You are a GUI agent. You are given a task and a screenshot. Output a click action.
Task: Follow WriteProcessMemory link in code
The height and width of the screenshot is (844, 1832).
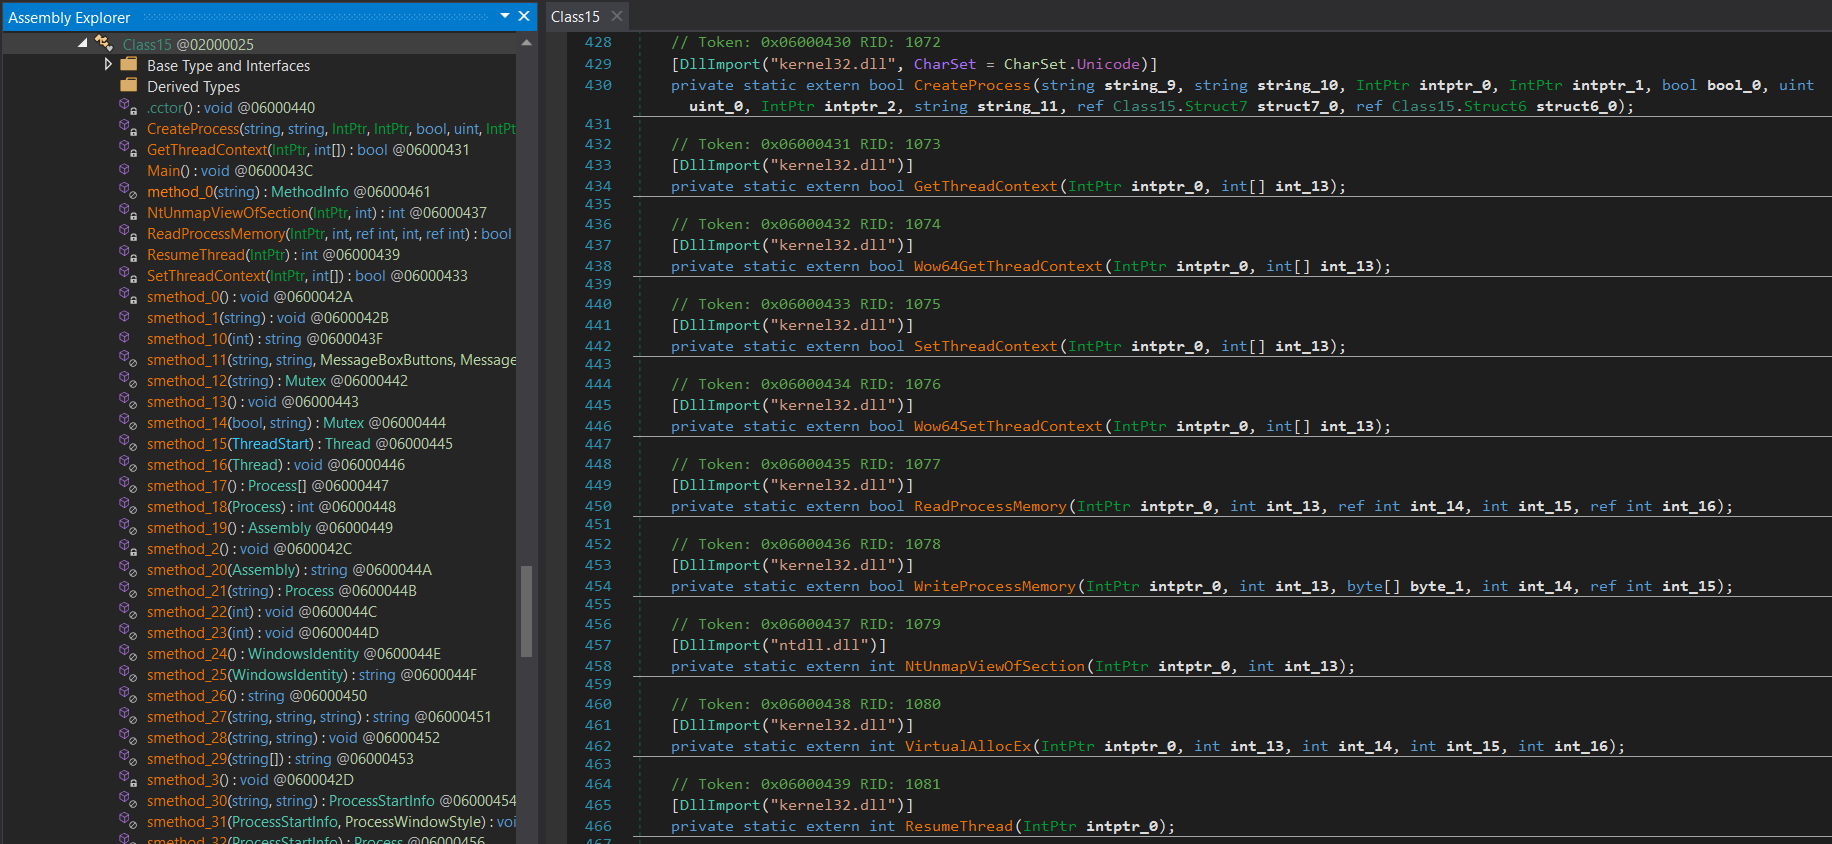pyautogui.click(x=994, y=586)
